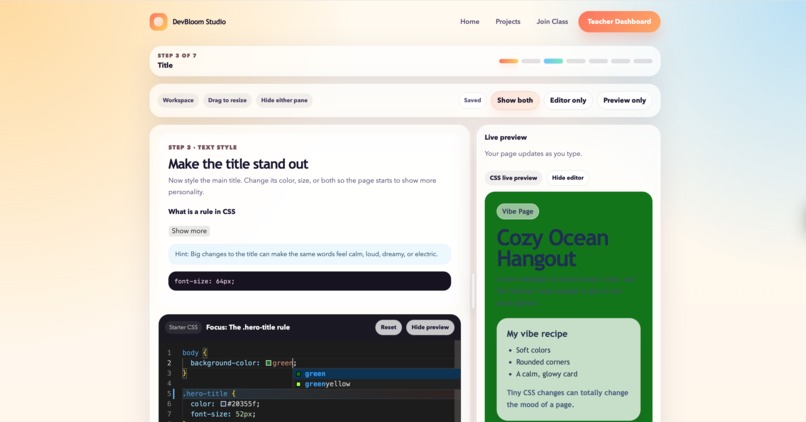Click green color swatch beside background-color value
The width and height of the screenshot is (806, 422).
(268, 363)
